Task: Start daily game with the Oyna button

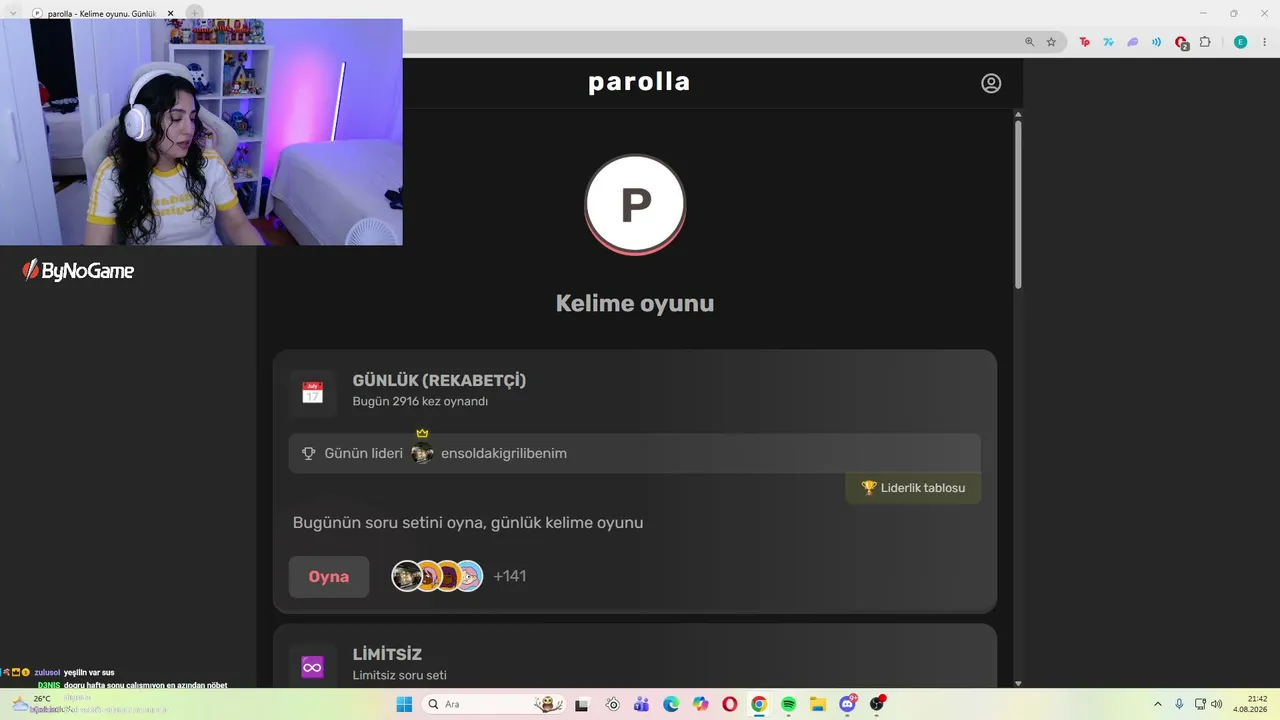Action: [329, 577]
